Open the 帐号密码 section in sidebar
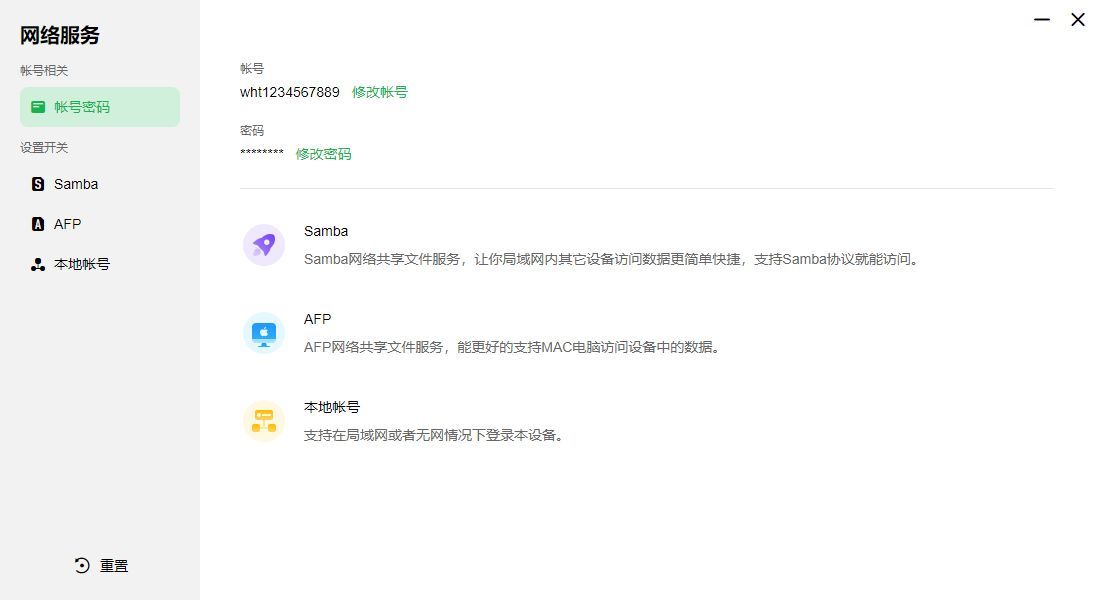The image size is (1100, 600). tap(100, 106)
